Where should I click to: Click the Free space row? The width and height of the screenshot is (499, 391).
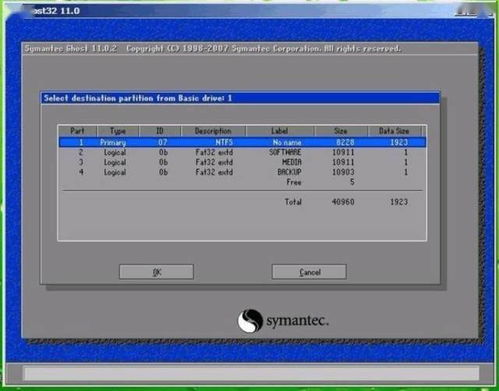pos(242,182)
